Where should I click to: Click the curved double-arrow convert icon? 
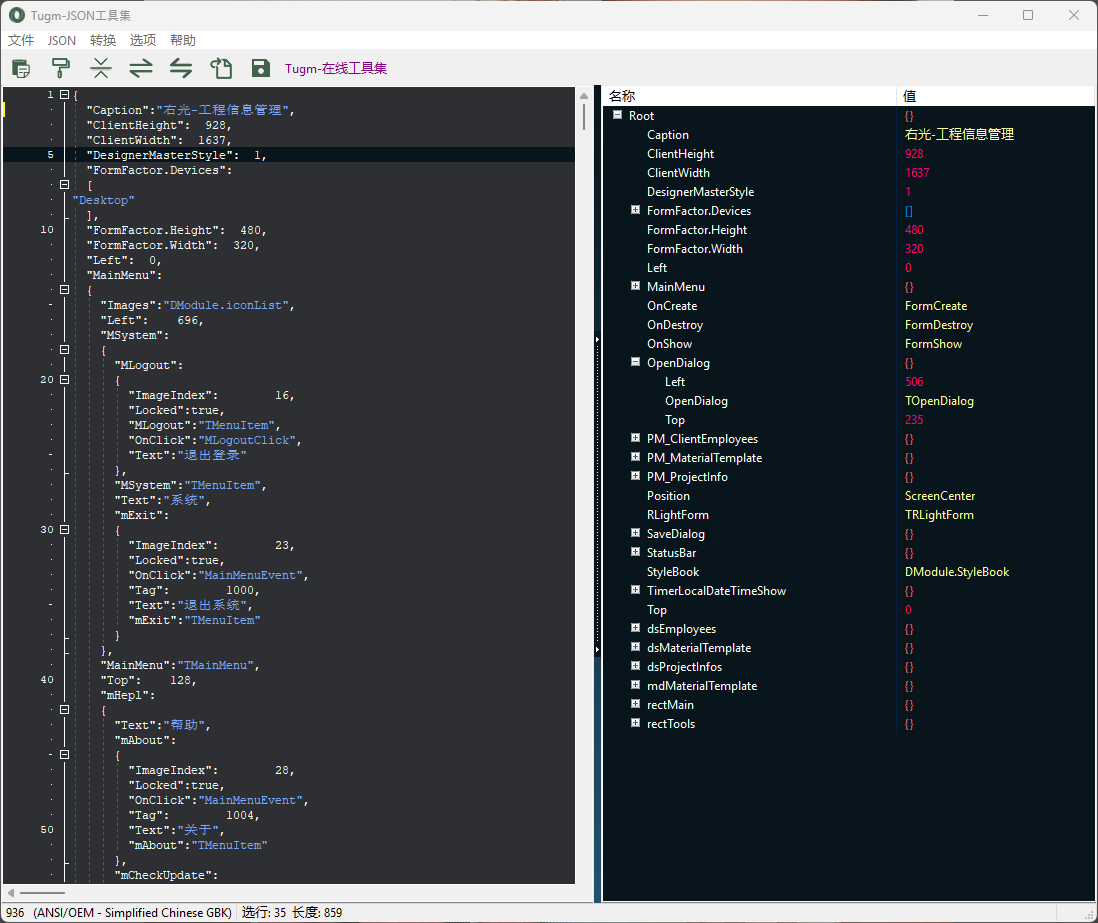coord(181,68)
